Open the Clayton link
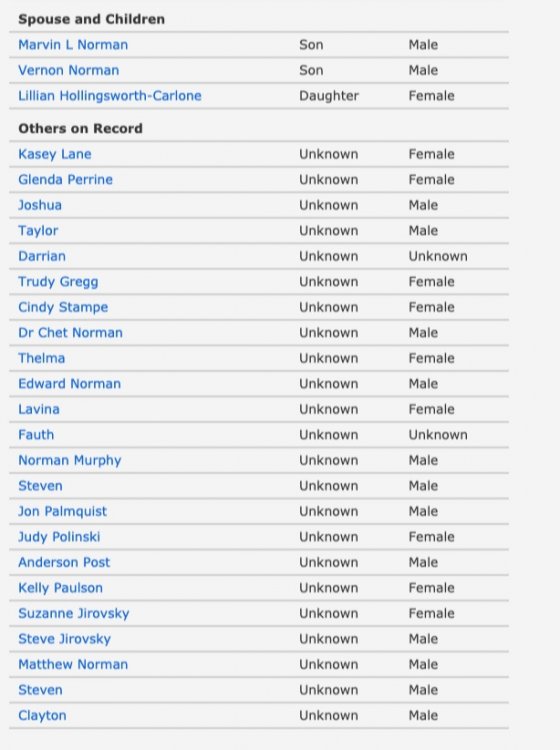560x750 pixels. 43,716
